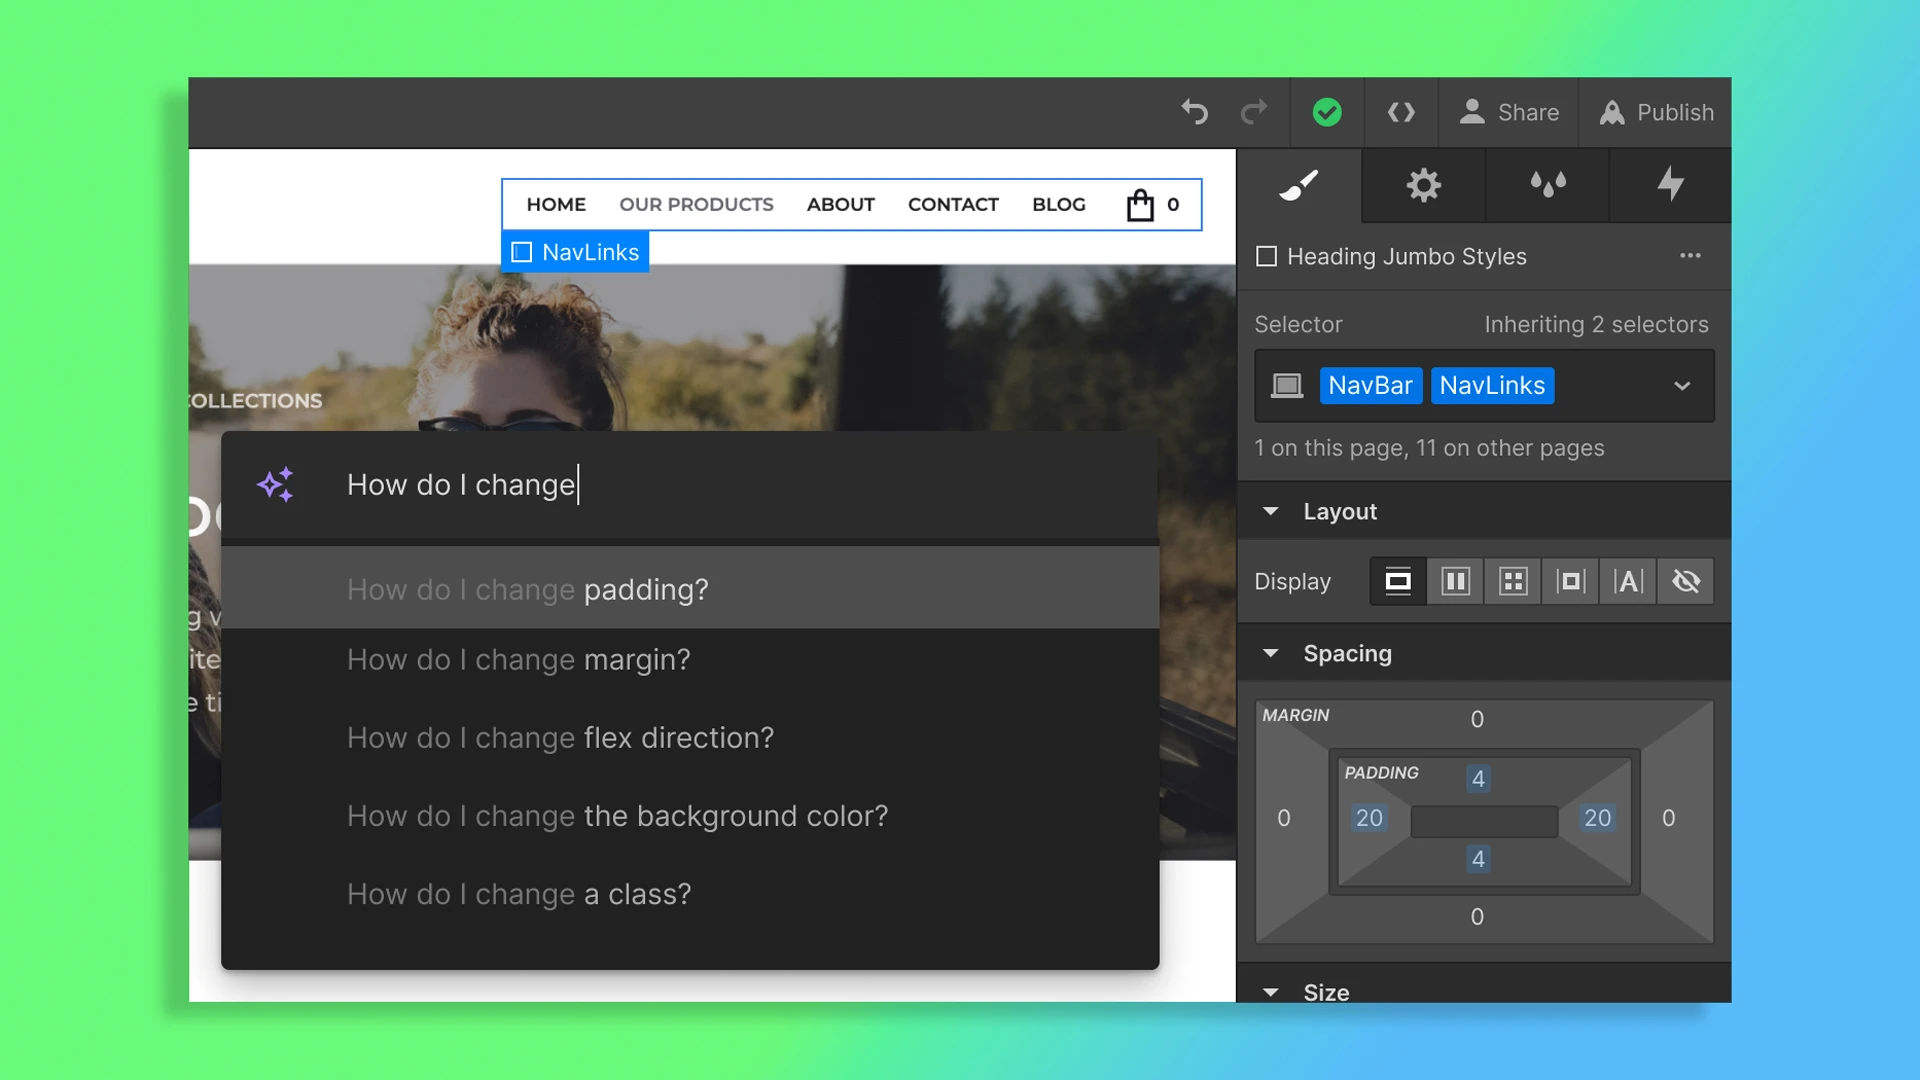Screen dimensions: 1920x1080
Task: Open the Interactions lightning panel
Action: [1669, 186]
